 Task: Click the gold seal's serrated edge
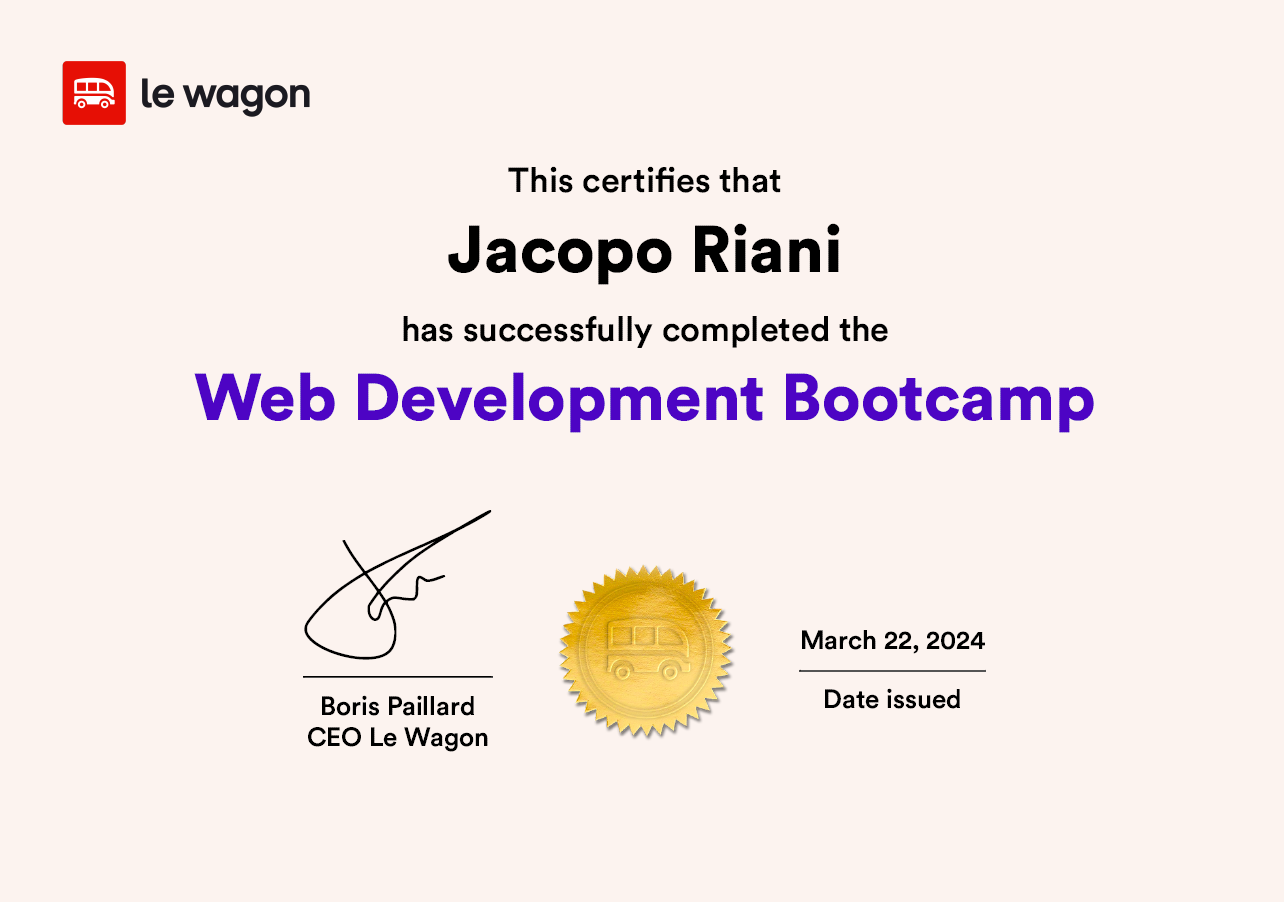647,577
